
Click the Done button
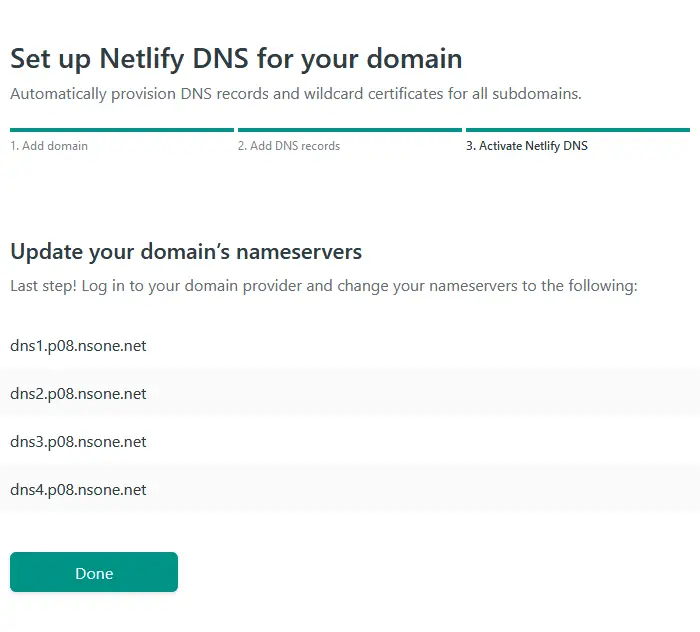tap(94, 572)
